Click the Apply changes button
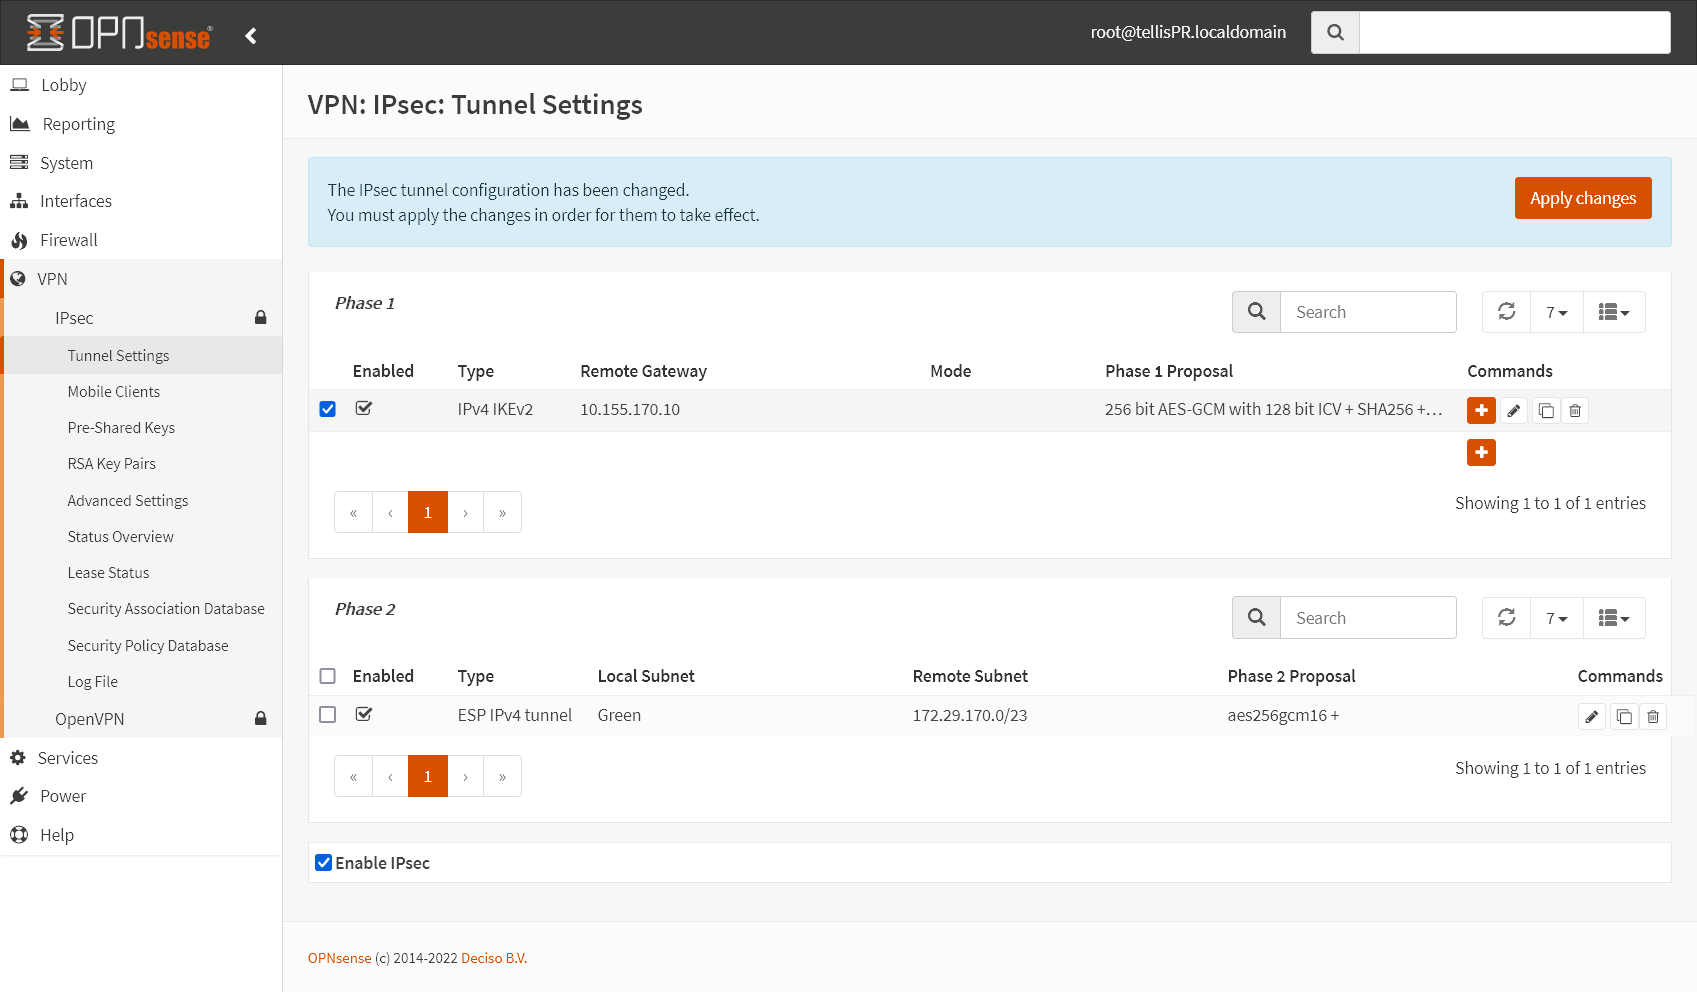Image resolution: width=1697 pixels, height=992 pixels. click(1583, 198)
